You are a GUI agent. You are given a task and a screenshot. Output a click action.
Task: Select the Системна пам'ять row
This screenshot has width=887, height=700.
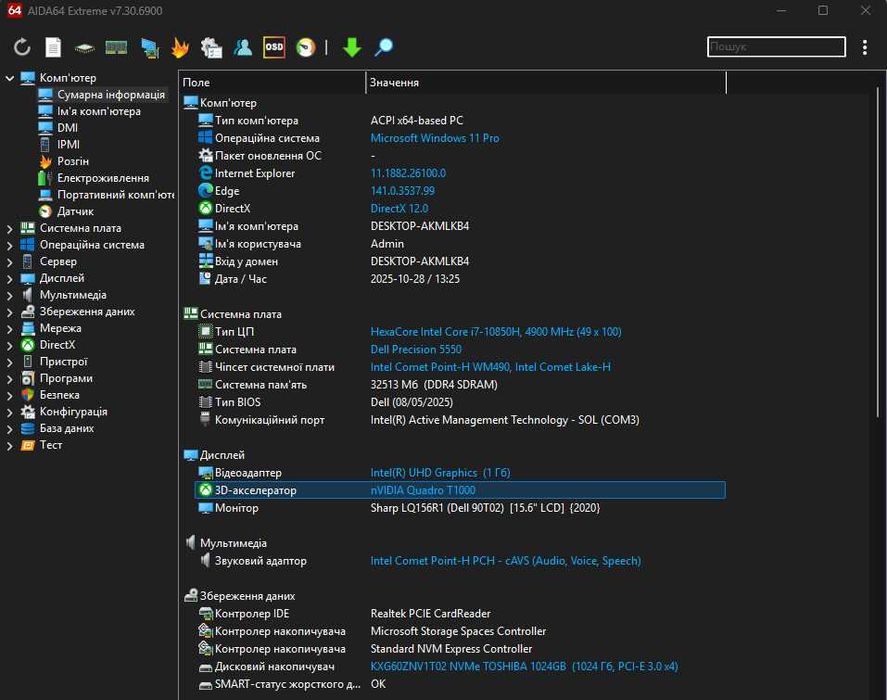[x=460, y=384]
